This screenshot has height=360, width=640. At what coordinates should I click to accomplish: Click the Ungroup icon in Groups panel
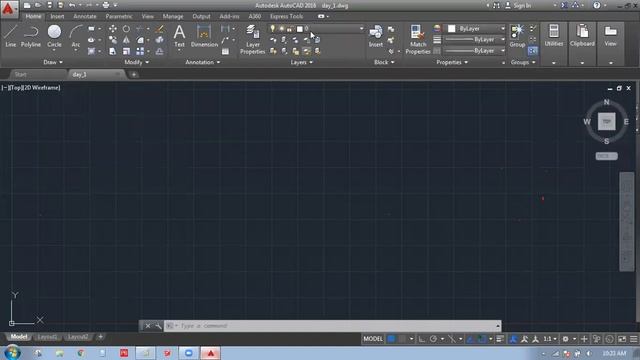tap(533, 29)
